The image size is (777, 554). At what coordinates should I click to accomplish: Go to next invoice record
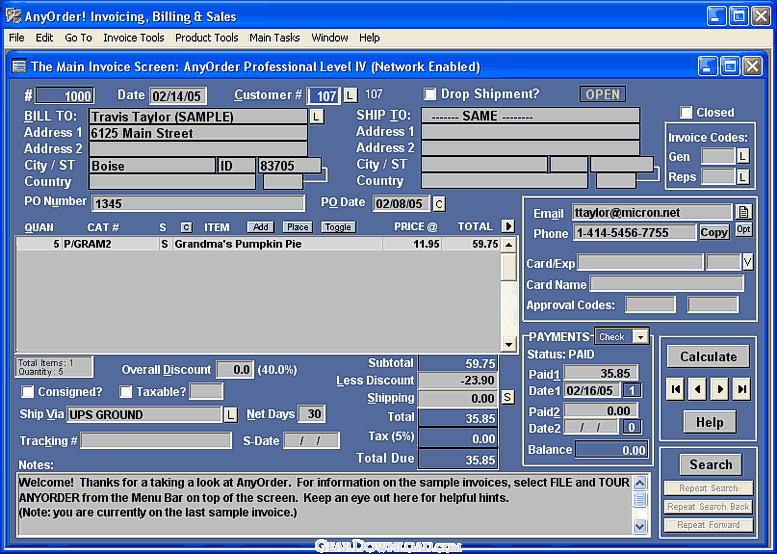point(720,389)
